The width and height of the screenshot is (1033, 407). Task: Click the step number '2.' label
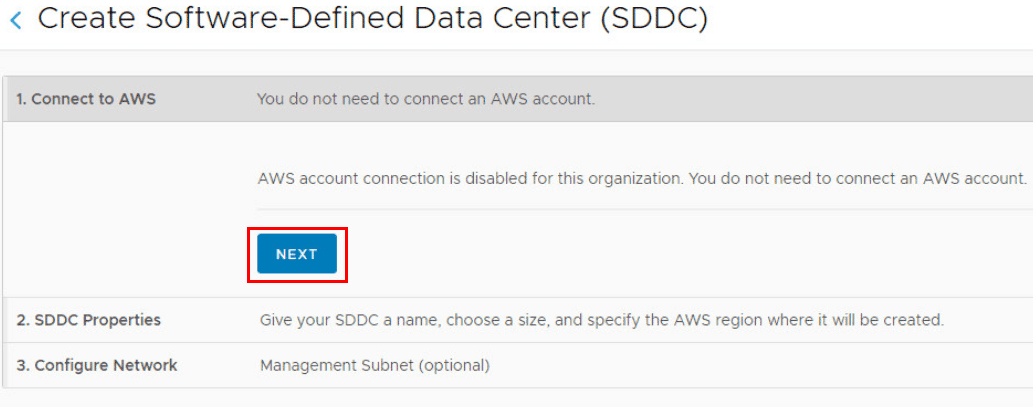coord(22,320)
